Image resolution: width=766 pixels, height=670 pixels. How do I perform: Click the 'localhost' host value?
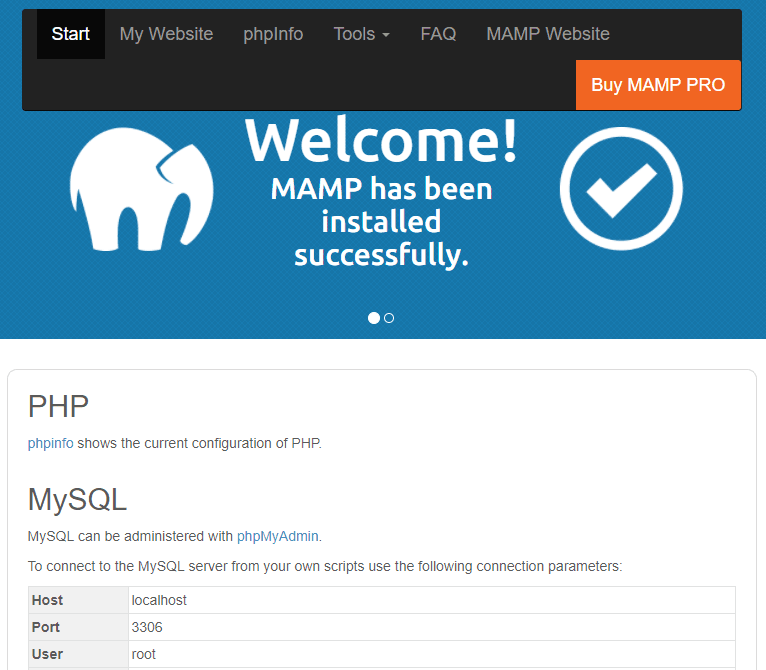click(159, 600)
